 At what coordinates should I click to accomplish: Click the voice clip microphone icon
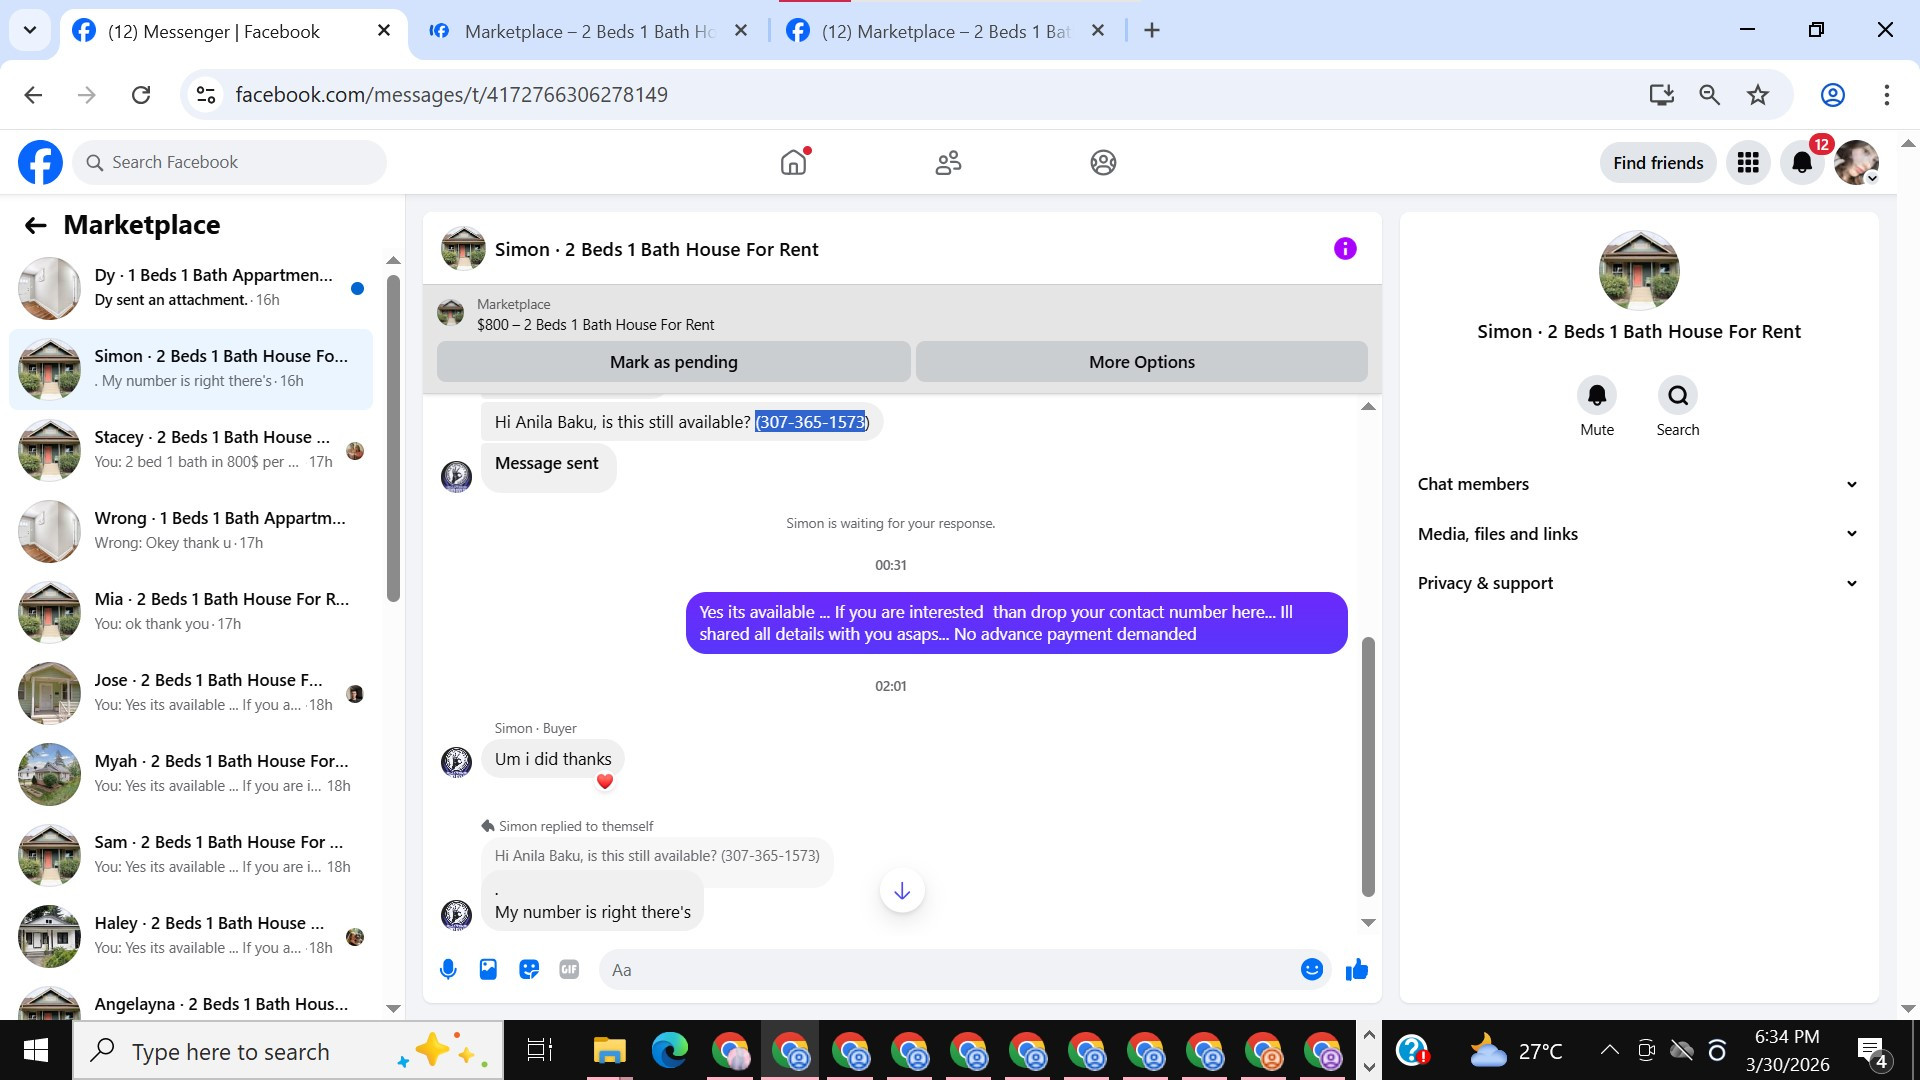pos(448,969)
